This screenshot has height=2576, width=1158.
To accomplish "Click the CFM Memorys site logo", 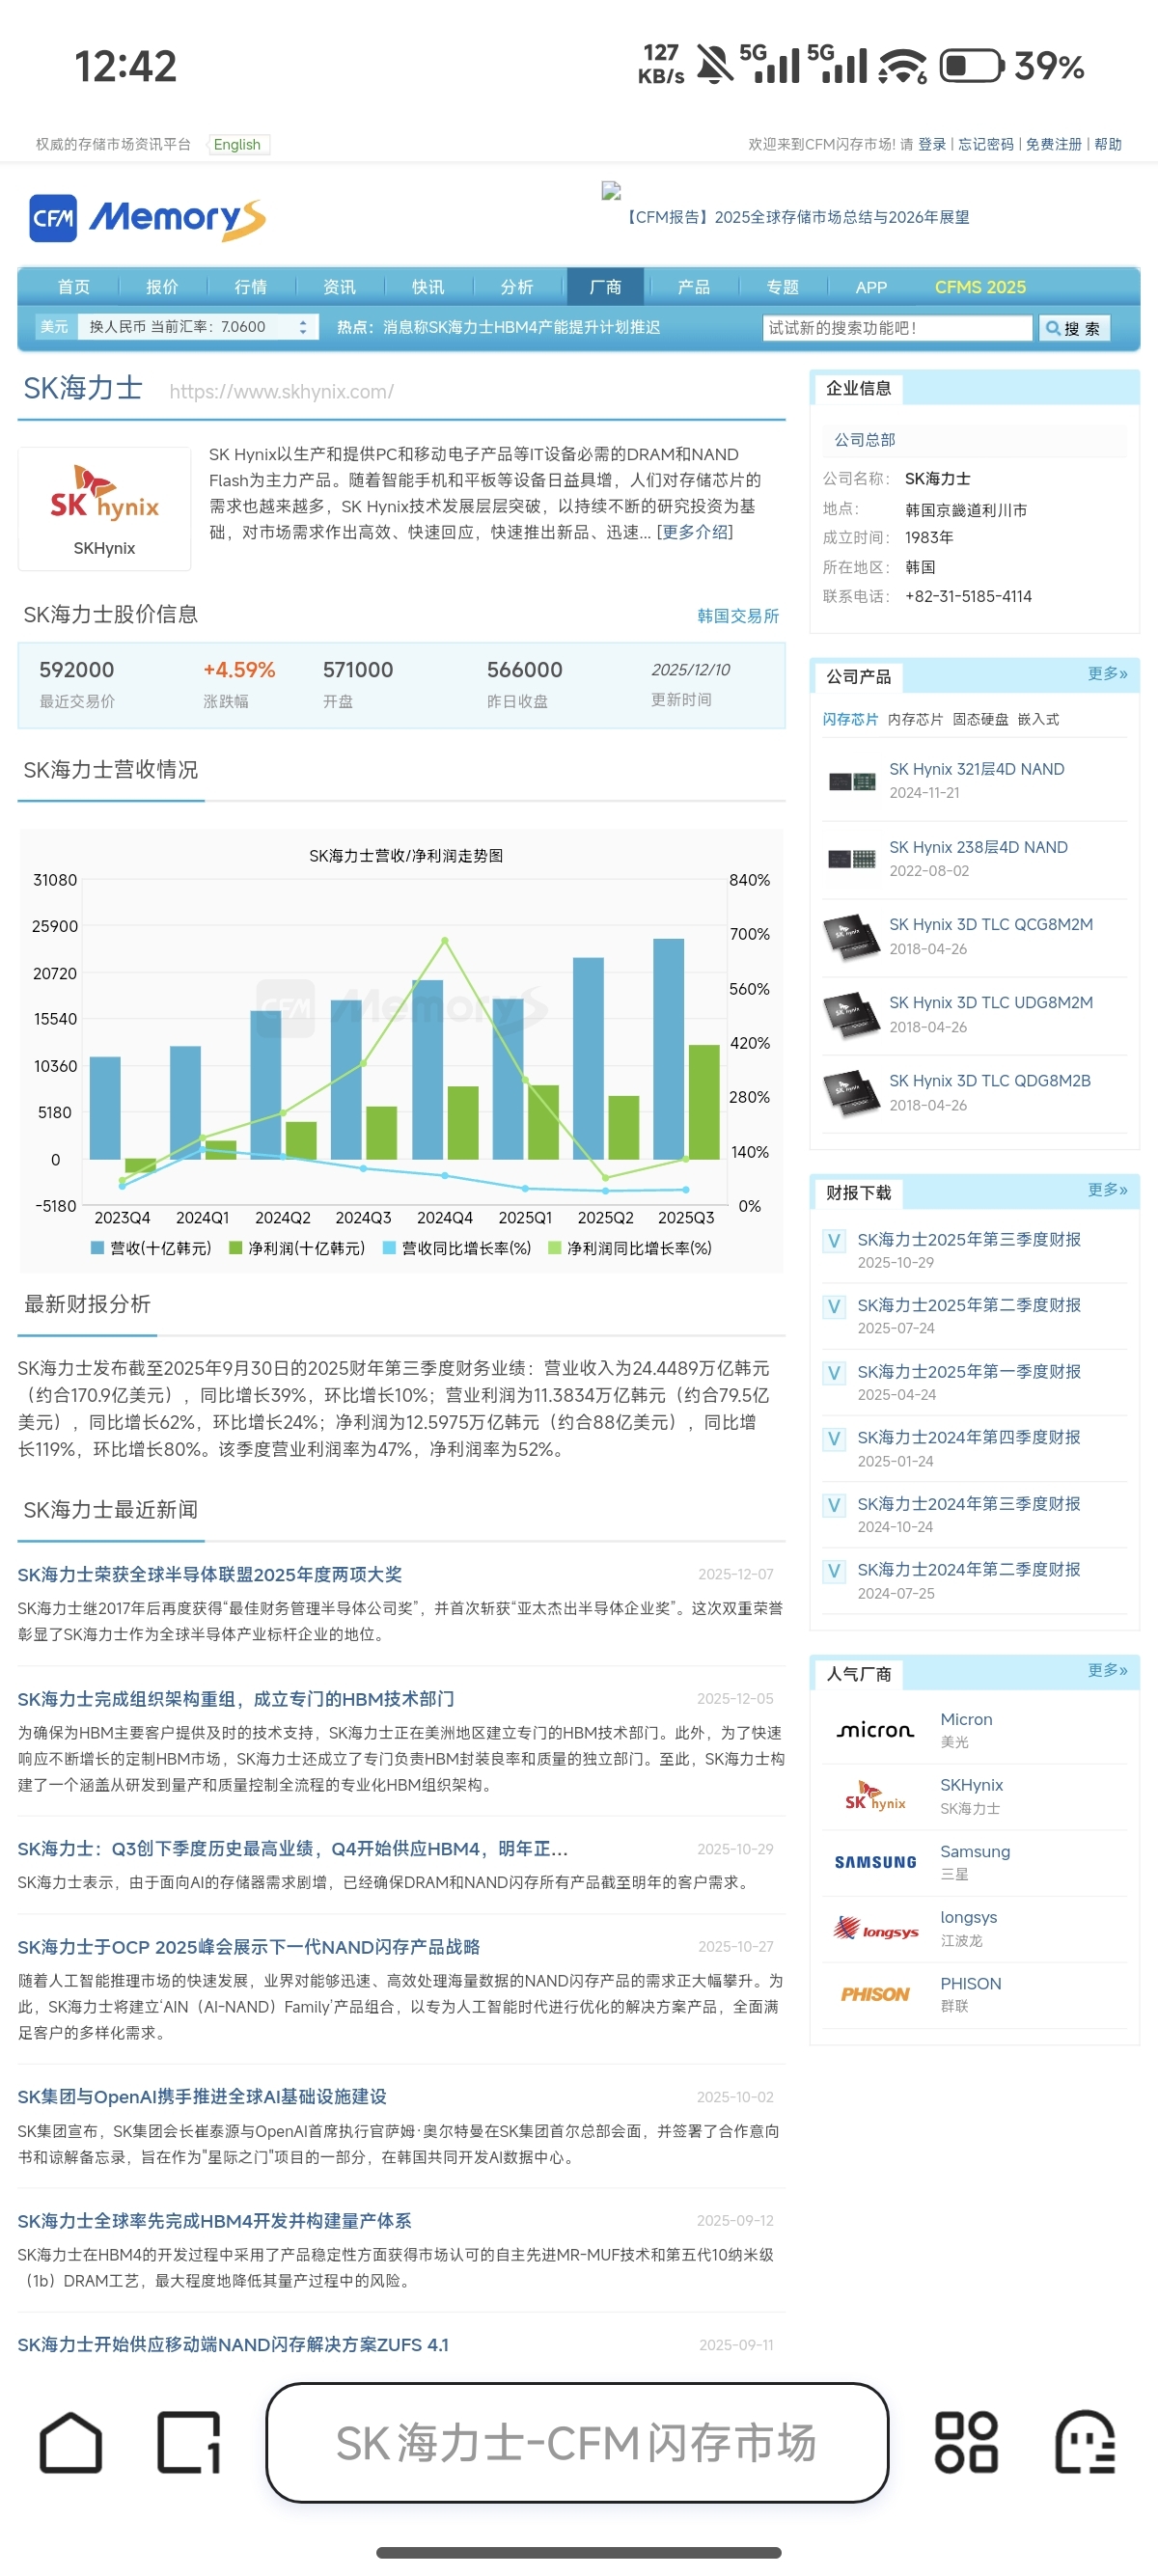I will (x=147, y=218).
